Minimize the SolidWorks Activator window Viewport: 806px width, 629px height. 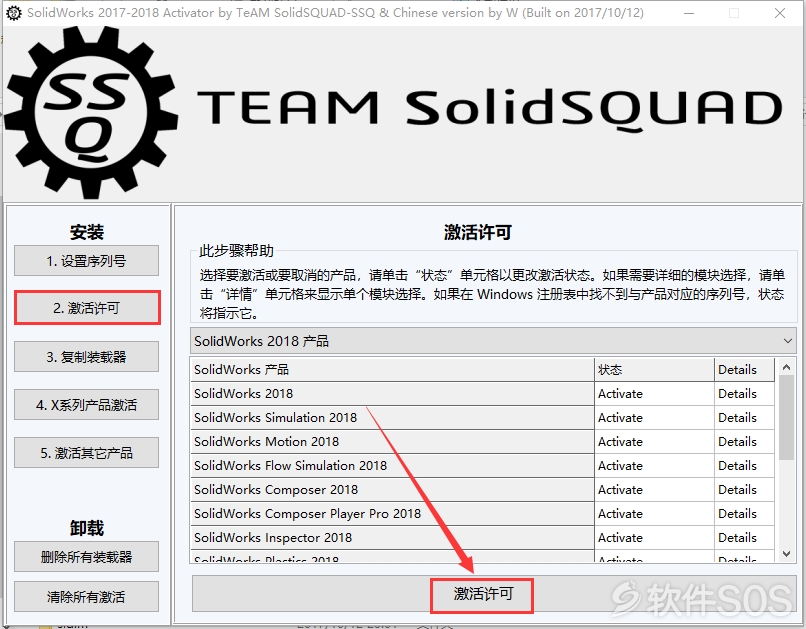click(x=689, y=13)
